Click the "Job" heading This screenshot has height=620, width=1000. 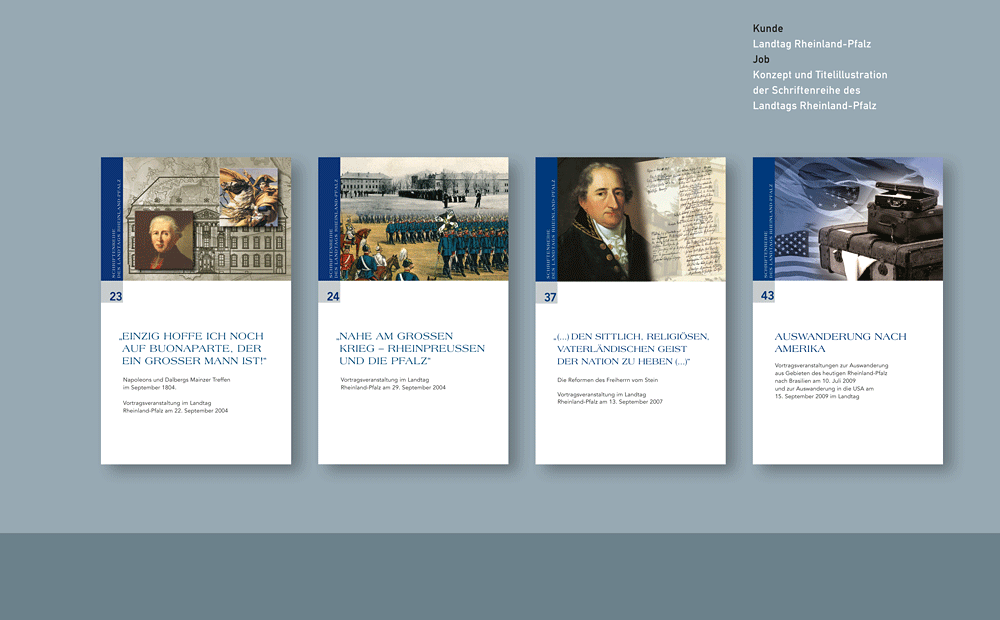coord(762,60)
